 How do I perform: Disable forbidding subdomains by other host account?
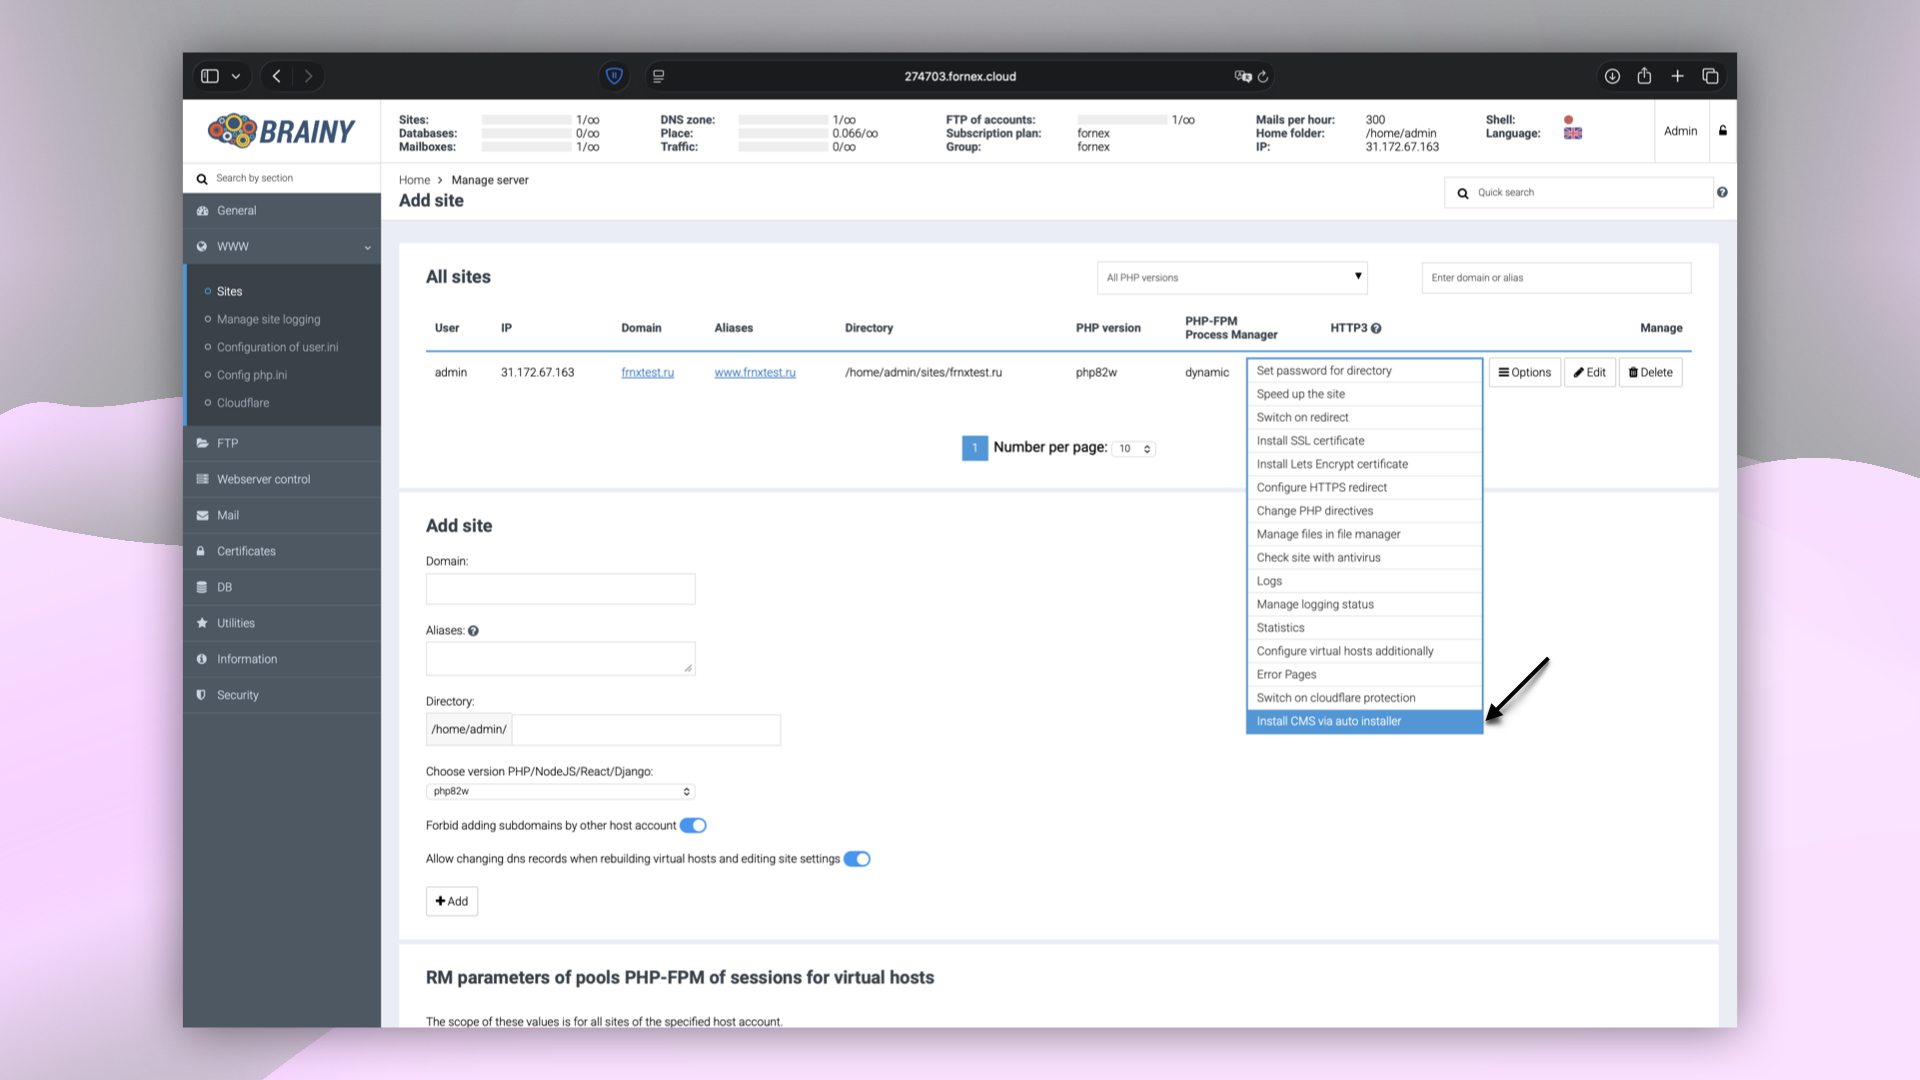coord(695,825)
